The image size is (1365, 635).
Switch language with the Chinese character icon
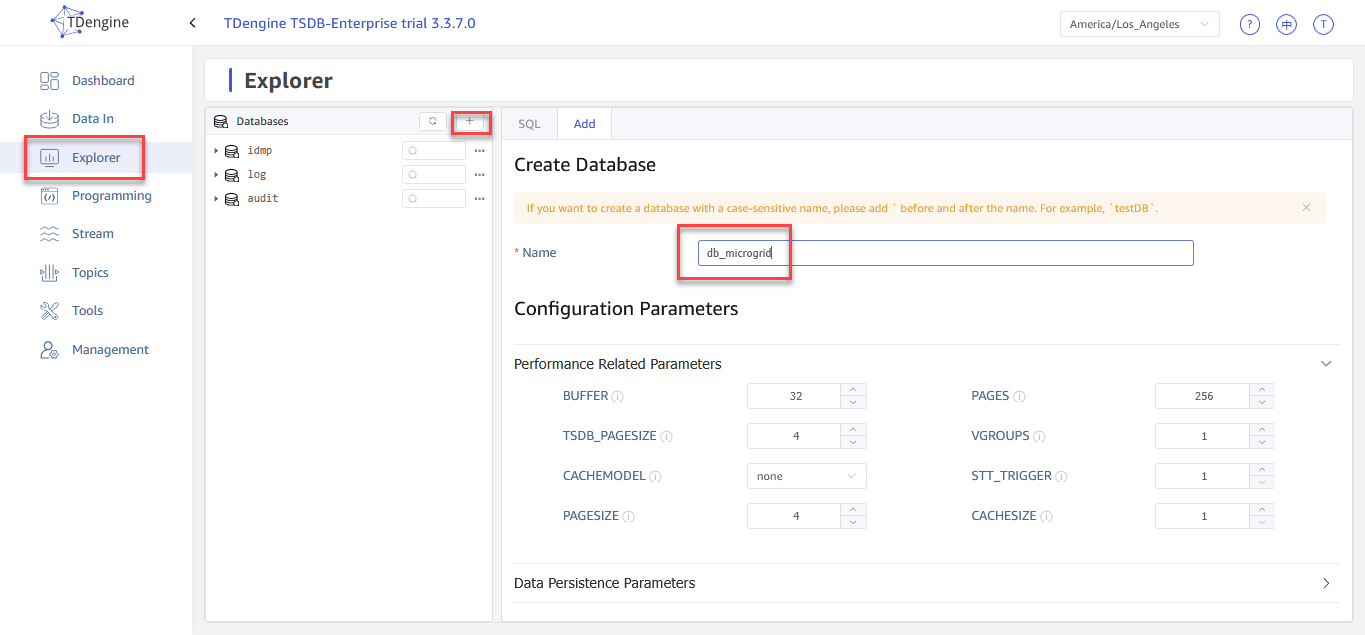click(x=1286, y=25)
